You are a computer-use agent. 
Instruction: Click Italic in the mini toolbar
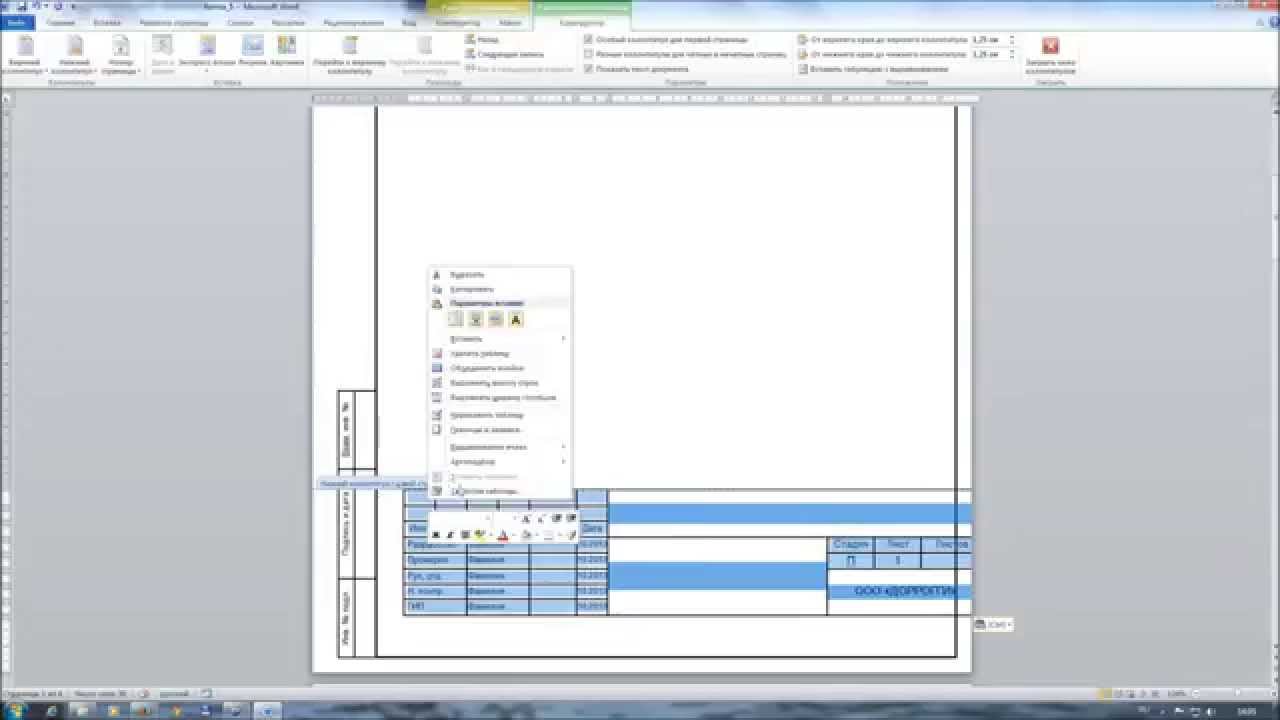tap(450, 535)
